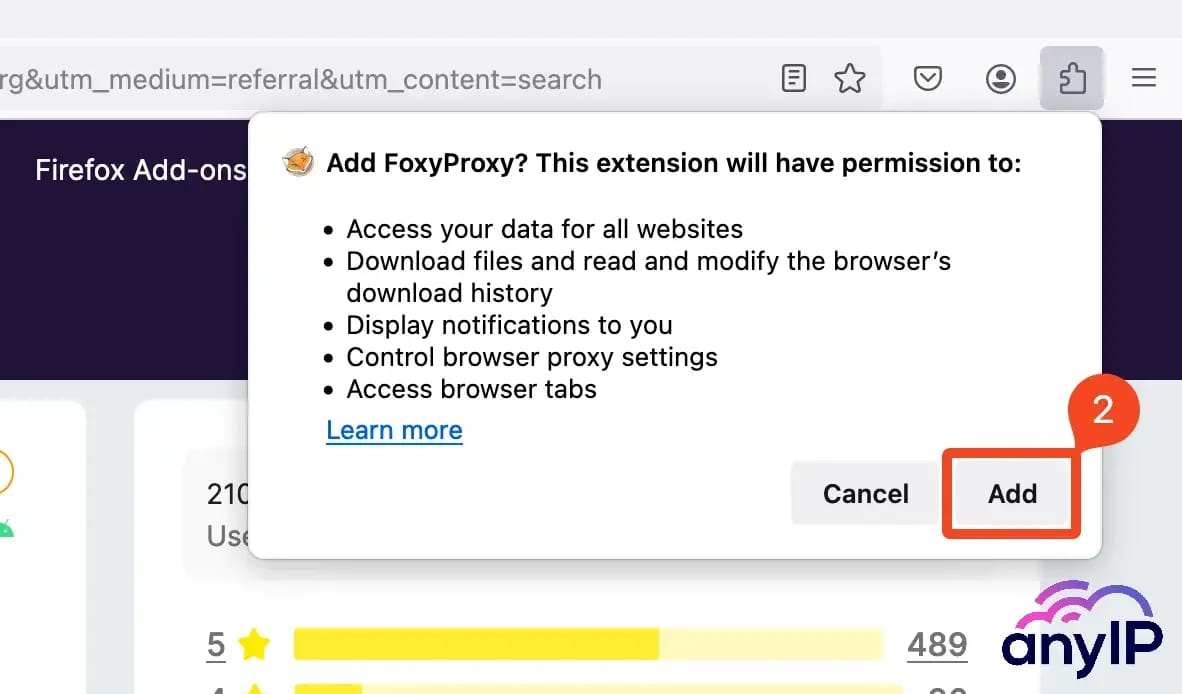Viewport: 1182px width, 694px height.
Task: Open the Firefox account icon
Action: click(x=1000, y=78)
